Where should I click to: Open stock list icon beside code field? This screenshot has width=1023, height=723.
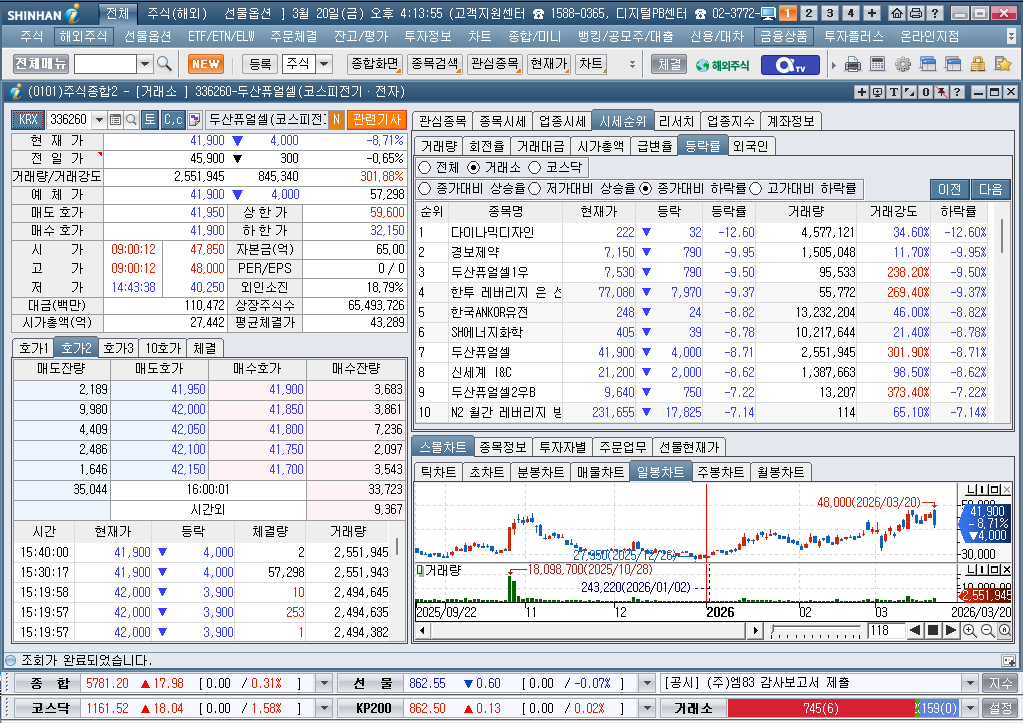(x=115, y=119)
